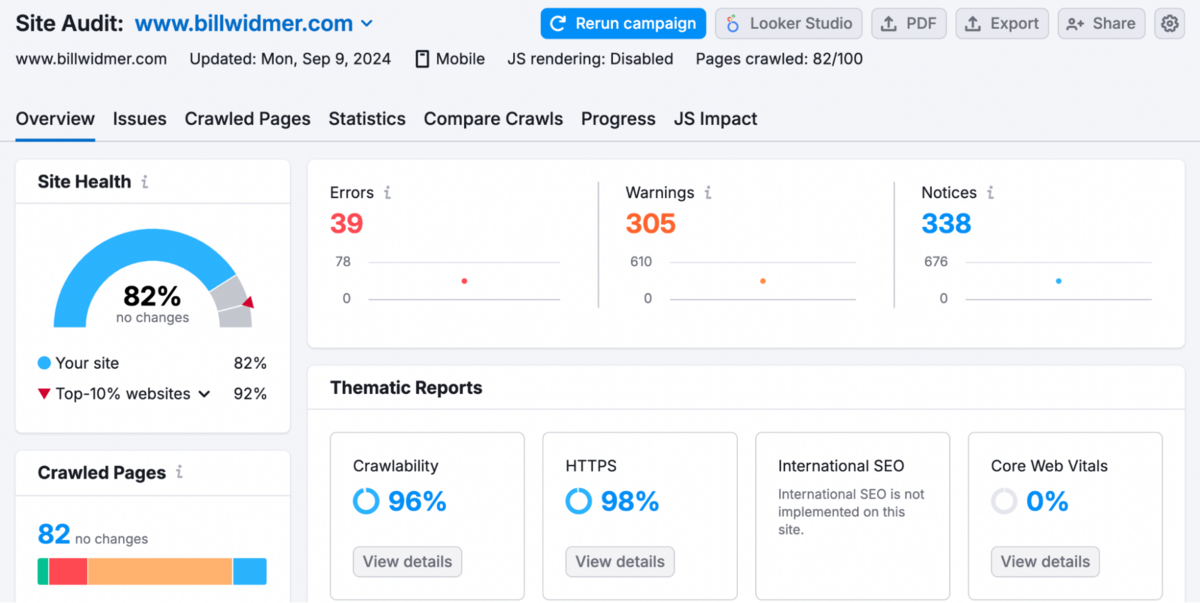This screenshot has height=603, width=1200.
Task: Click Rerun campaign button
Action: pyautogui.click(x=623, y=23)
